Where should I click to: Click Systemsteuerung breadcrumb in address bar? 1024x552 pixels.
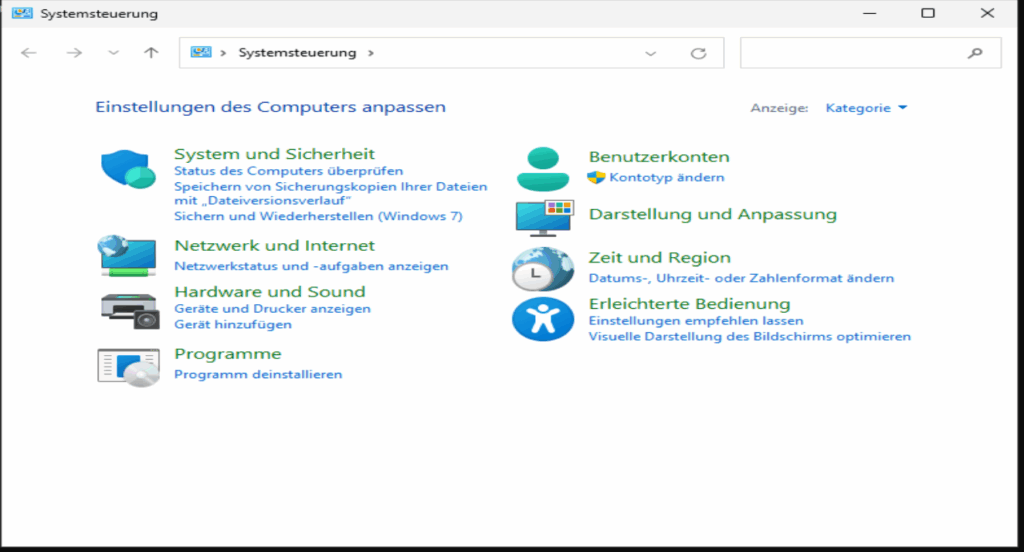coord(297,53)
